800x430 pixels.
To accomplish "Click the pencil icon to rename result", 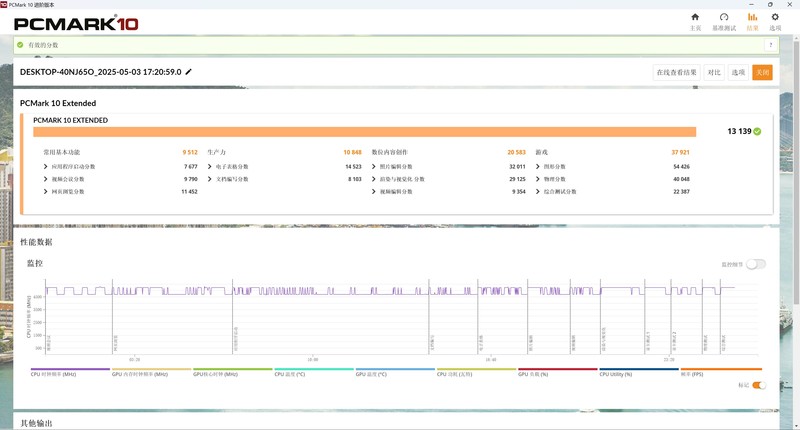I will [x=189, y=72].
